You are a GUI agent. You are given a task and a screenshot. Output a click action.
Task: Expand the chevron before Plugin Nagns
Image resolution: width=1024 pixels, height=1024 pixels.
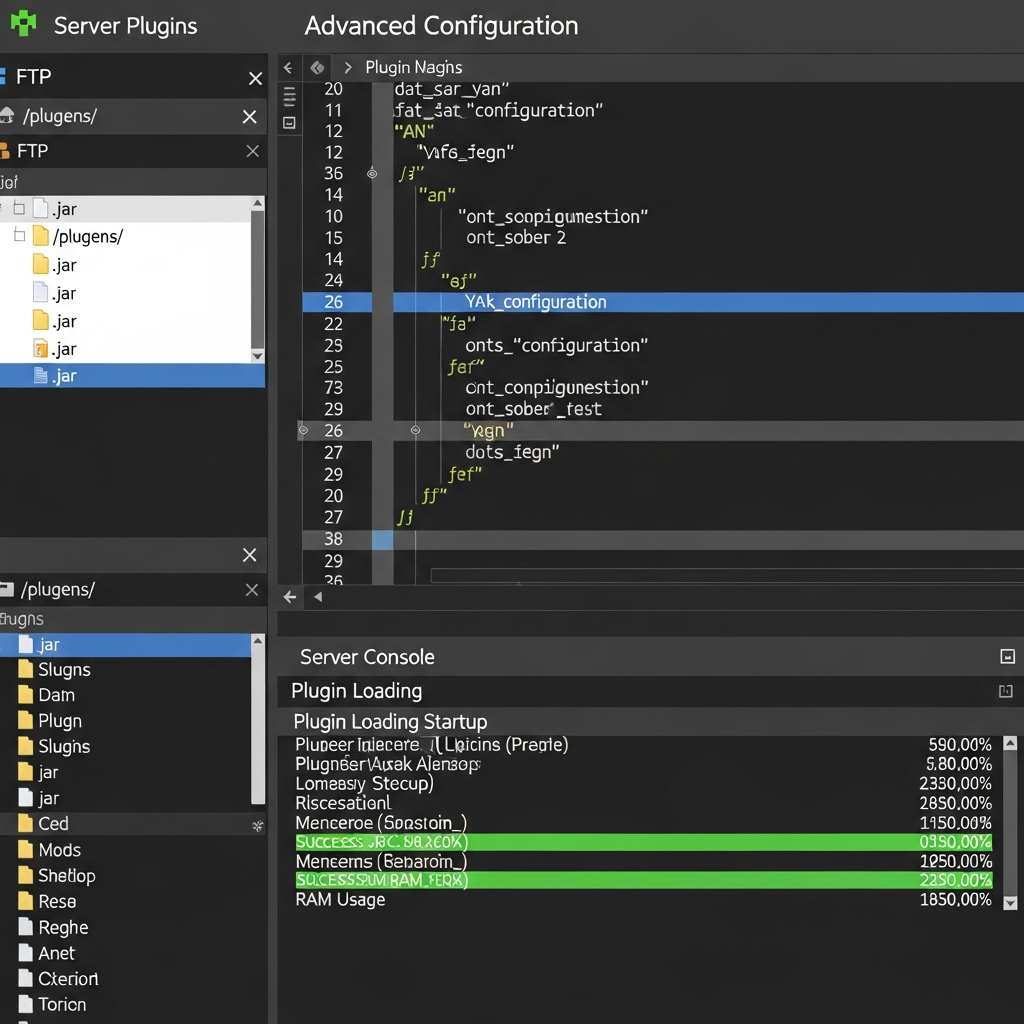point(347,68)
